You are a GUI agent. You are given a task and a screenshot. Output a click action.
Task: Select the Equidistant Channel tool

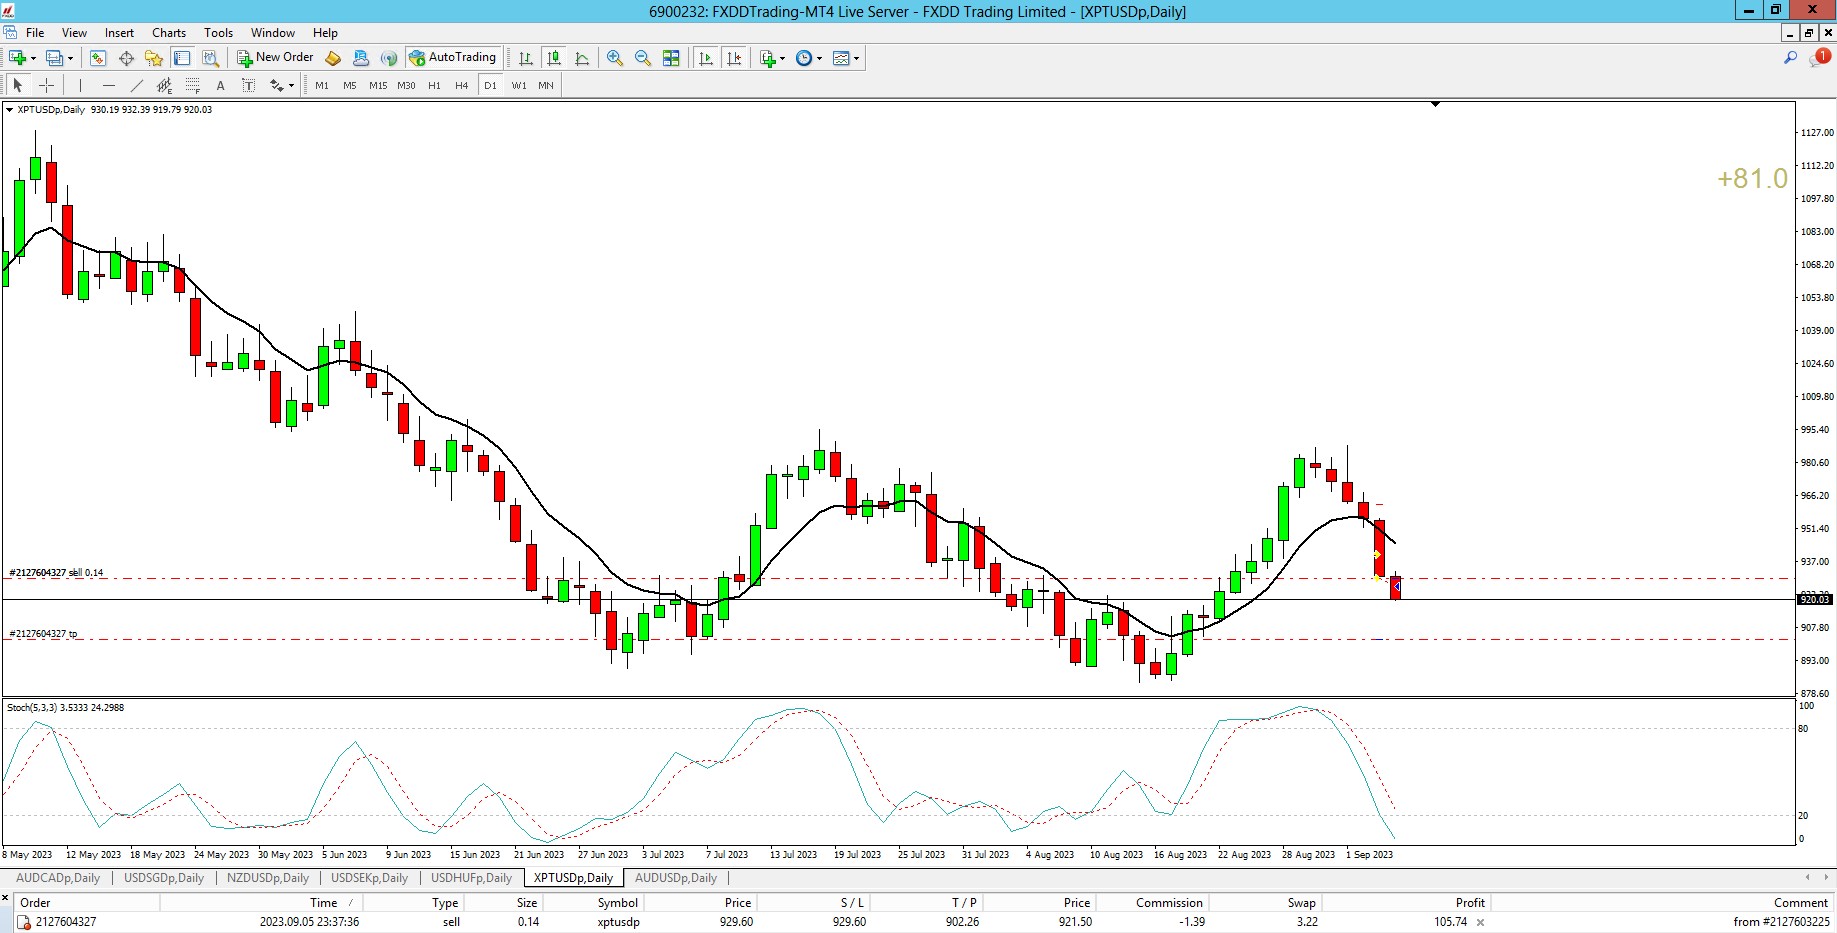click(x=164, y=85)
